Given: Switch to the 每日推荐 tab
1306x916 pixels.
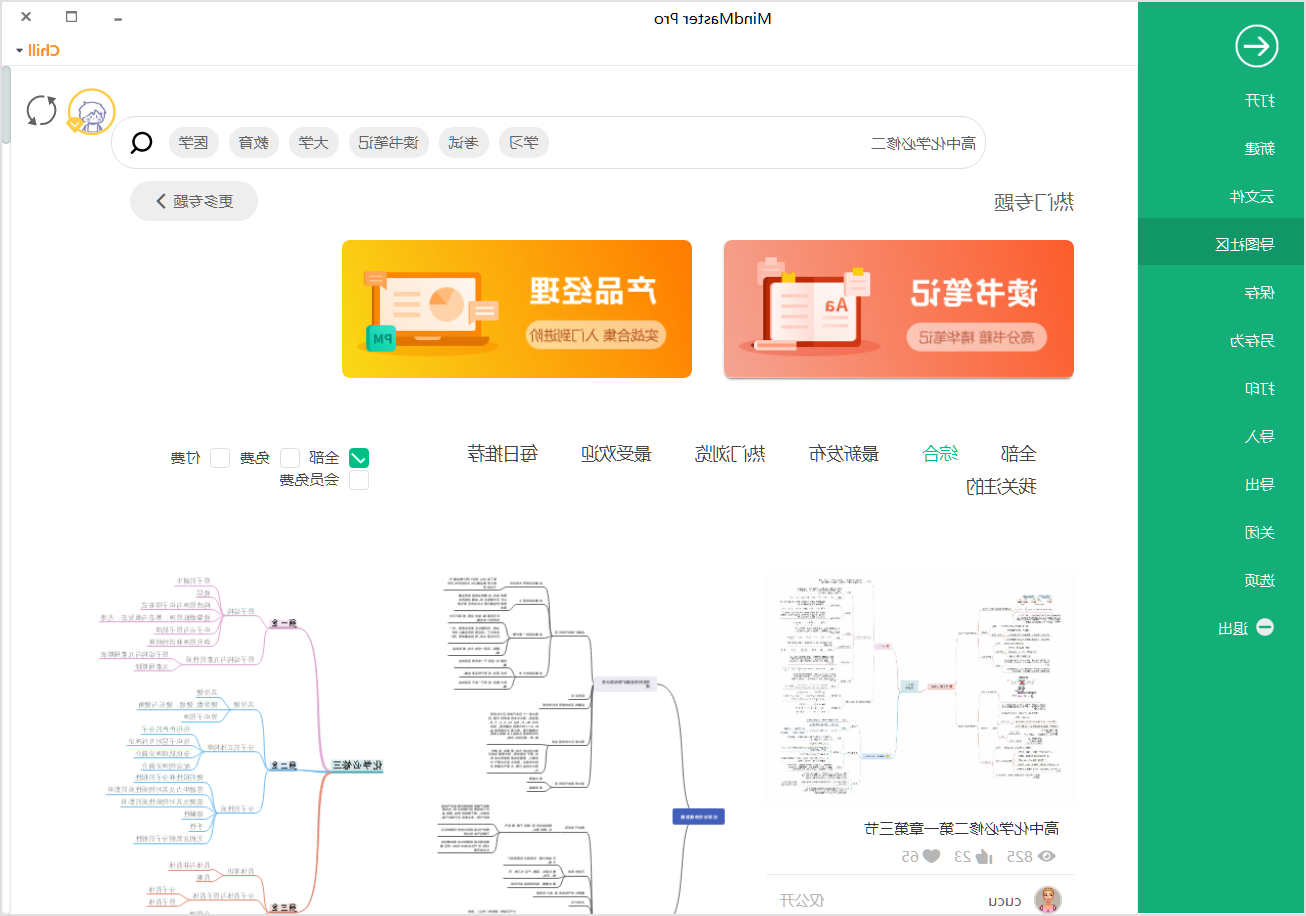Looking at the screenshot, I should click(x=503, y=453).
